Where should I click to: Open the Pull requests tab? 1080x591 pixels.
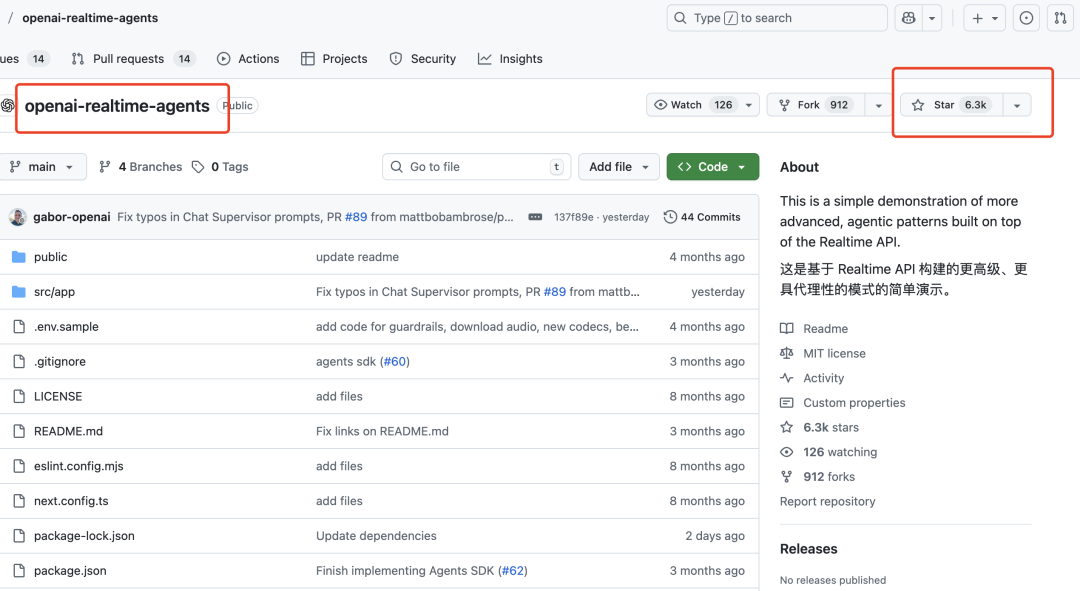pyautogui.click(x=134, y=59)
